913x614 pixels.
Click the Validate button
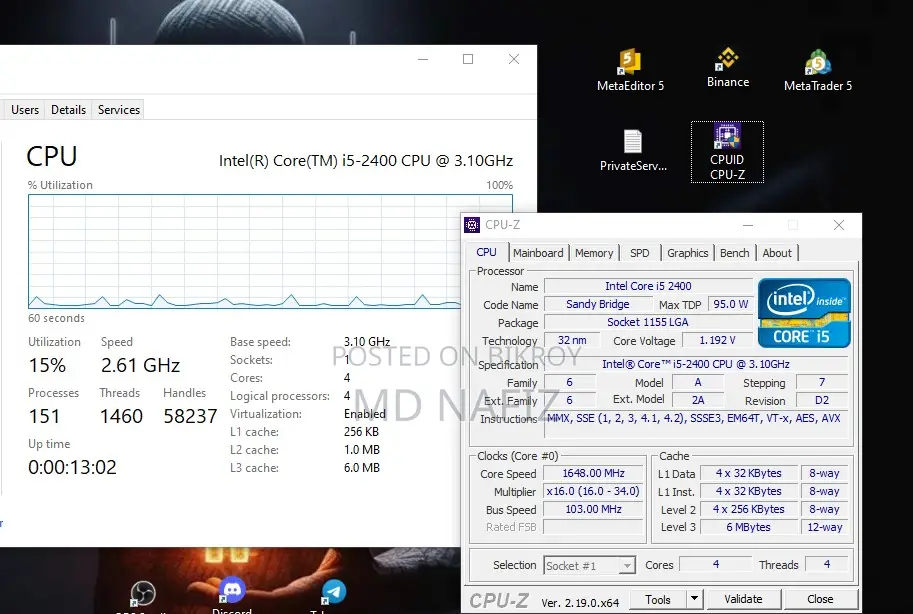(x=743, y=599)
